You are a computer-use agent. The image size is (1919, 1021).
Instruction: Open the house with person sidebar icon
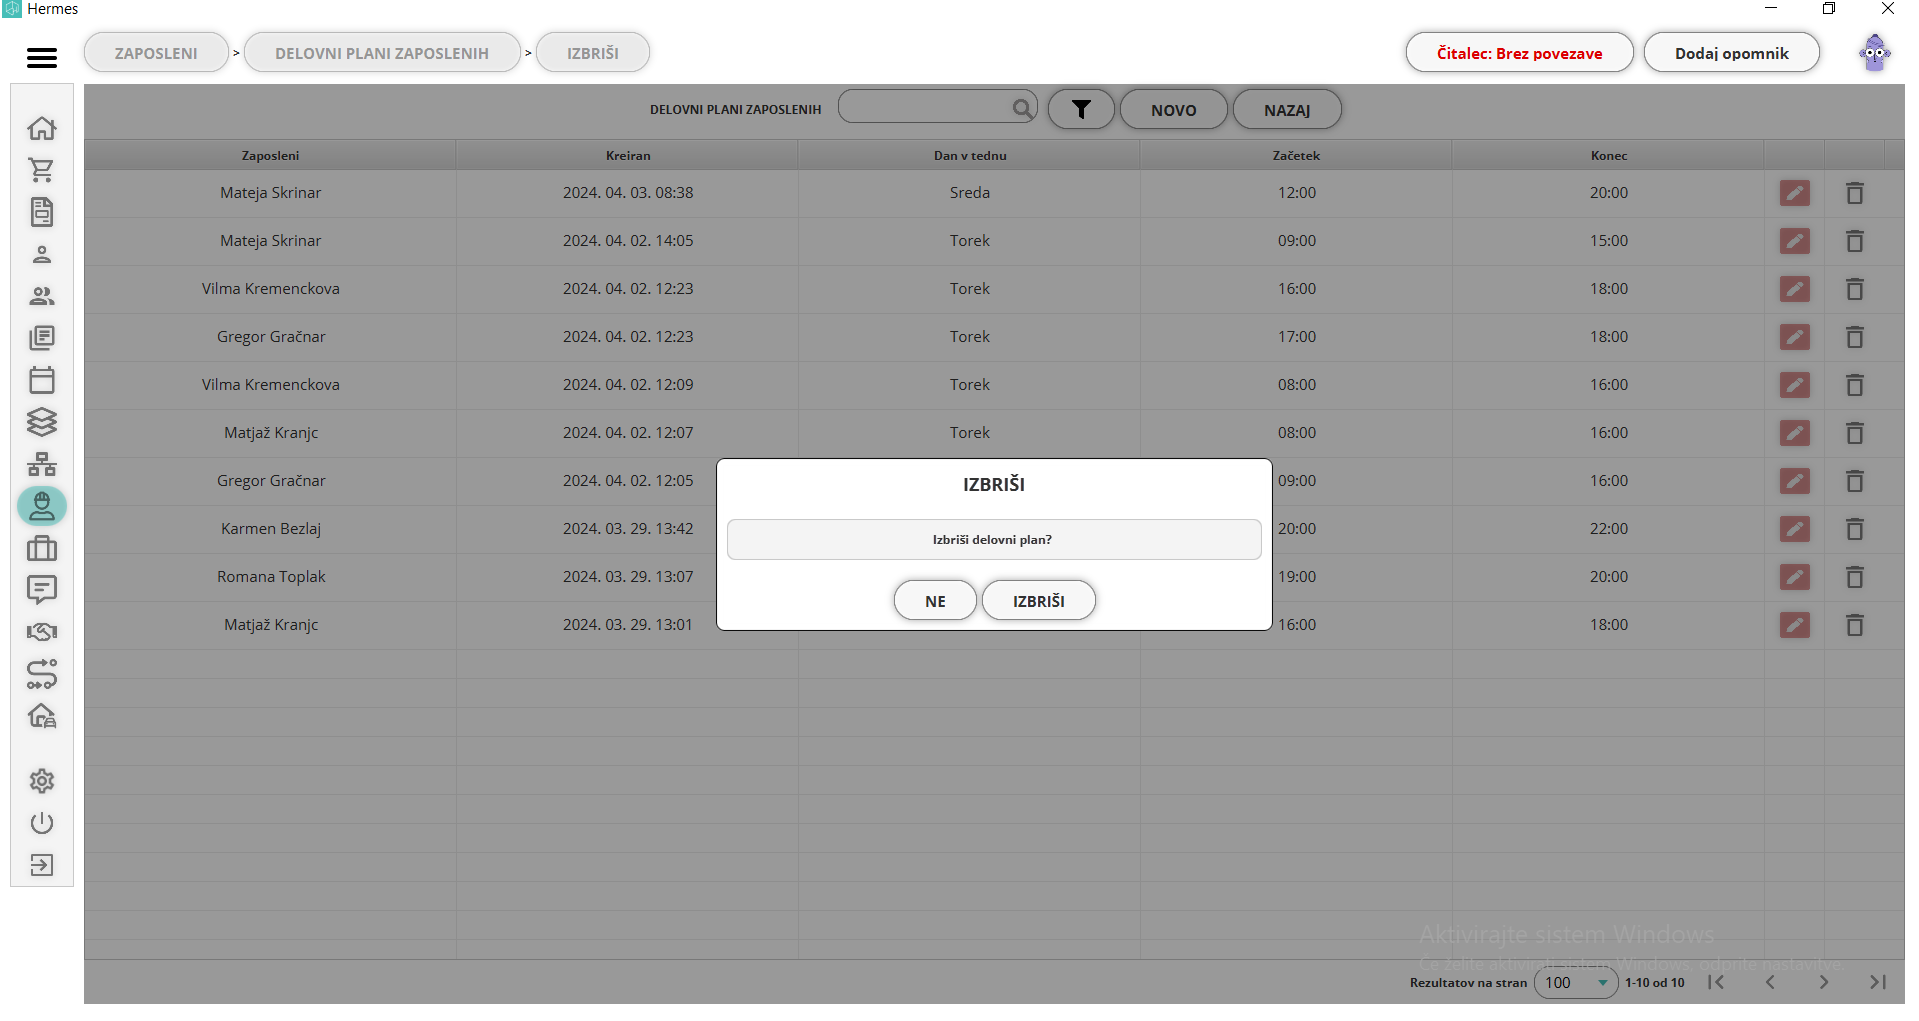42,716
